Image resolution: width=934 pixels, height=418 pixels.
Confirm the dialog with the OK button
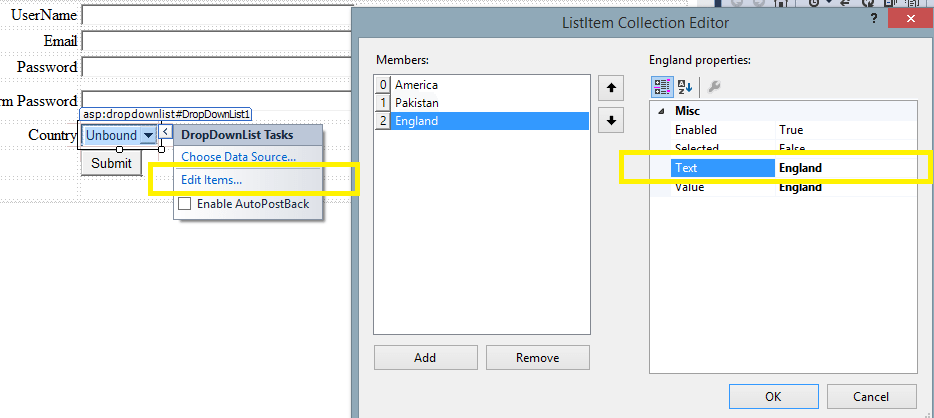(x=772, y=396)
